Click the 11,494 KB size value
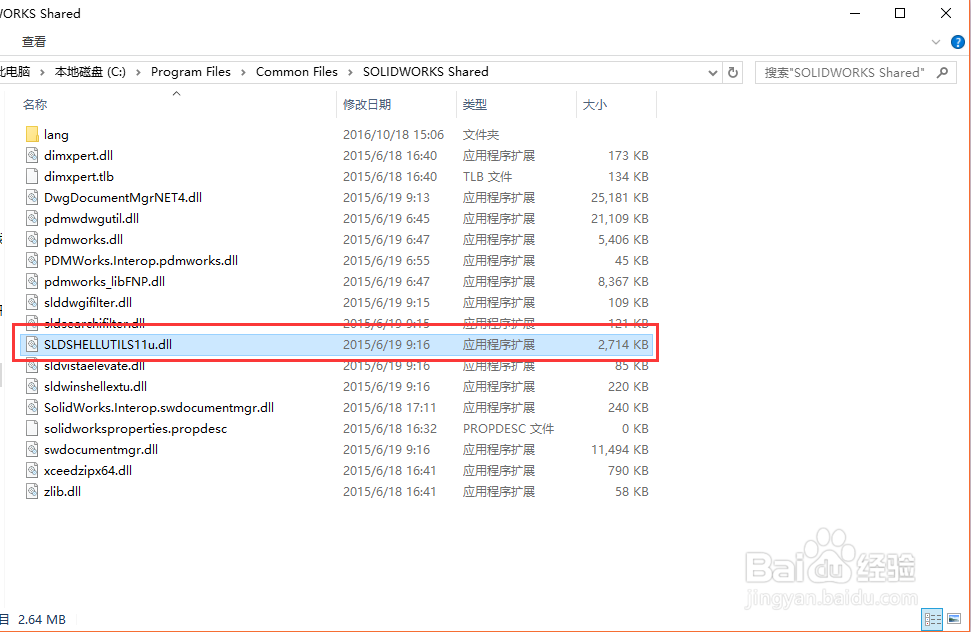The image size is (971, 632). tap(620, 449)
